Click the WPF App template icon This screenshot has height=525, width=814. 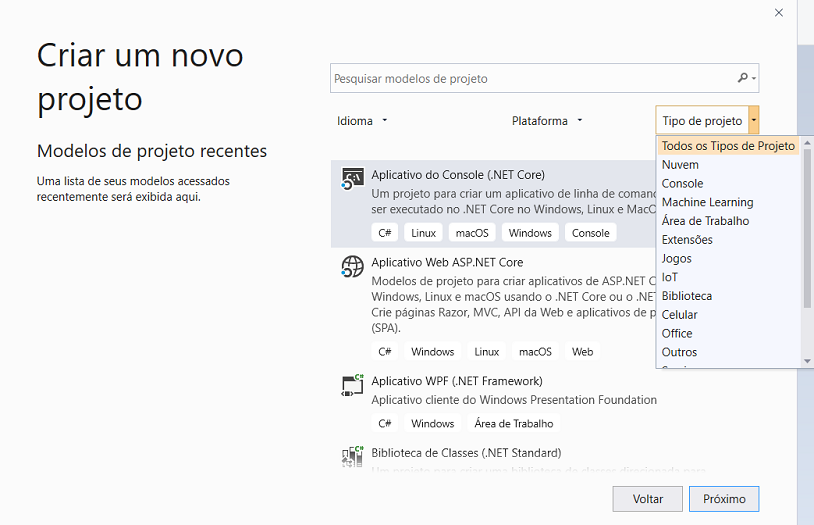click(352, 385)
